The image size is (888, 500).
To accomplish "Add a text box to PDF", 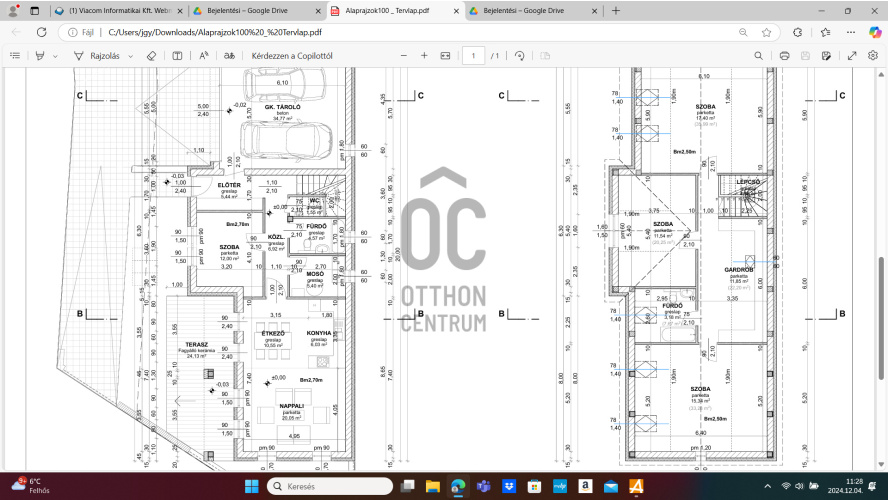I will click(177, 55).
